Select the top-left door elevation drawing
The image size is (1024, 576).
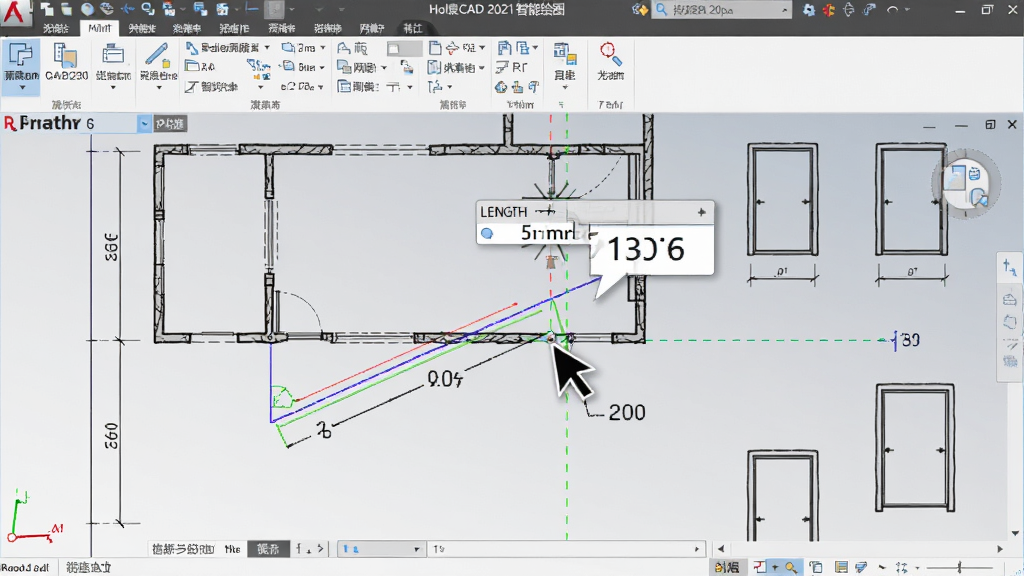[x=782, y=199]
